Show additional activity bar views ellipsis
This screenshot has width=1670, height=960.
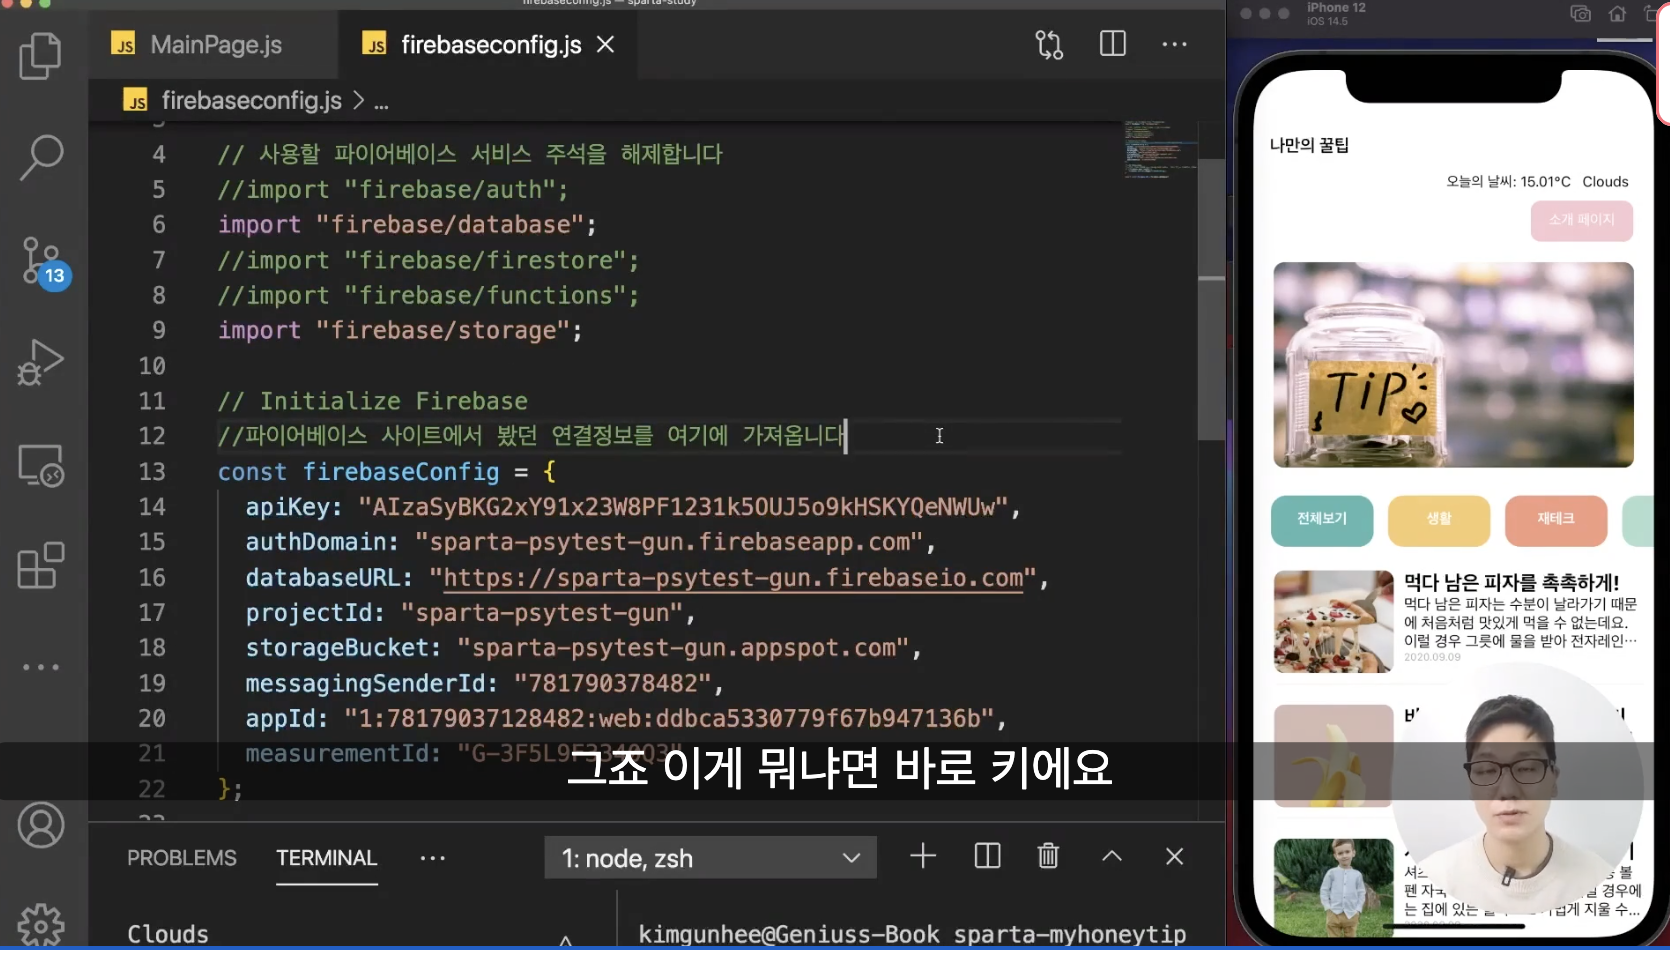[x=41, y=667]
